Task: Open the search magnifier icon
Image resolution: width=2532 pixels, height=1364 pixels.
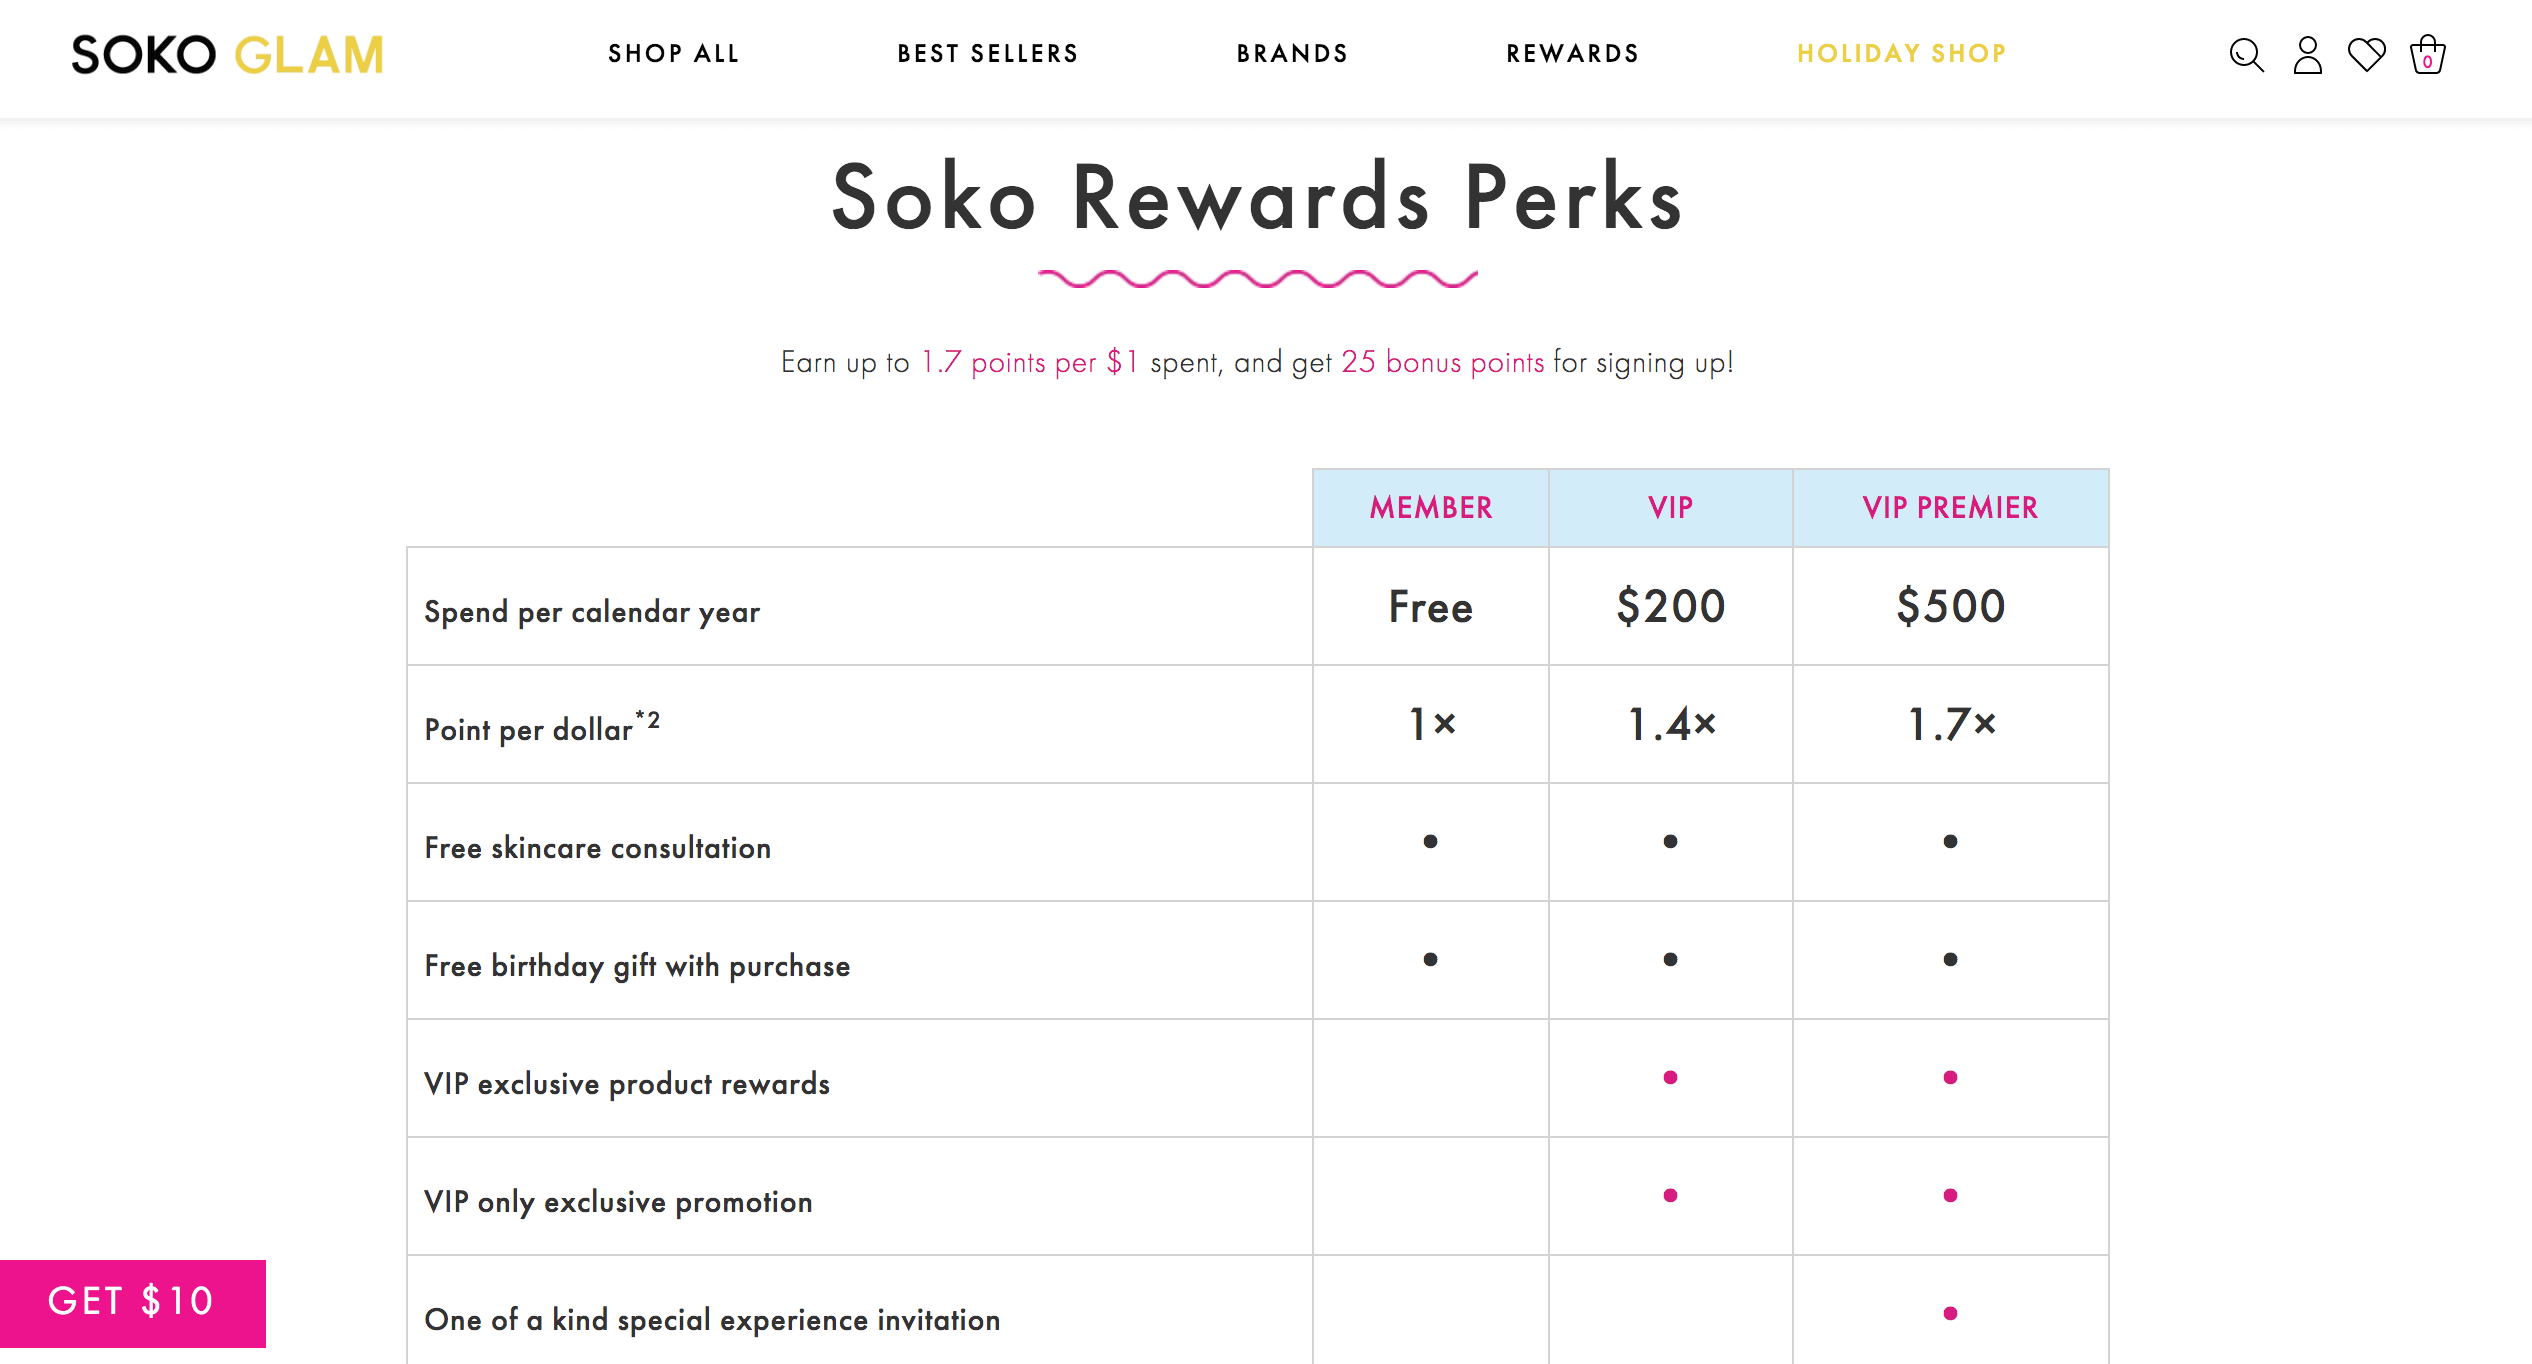Action: click(2246, 55)
